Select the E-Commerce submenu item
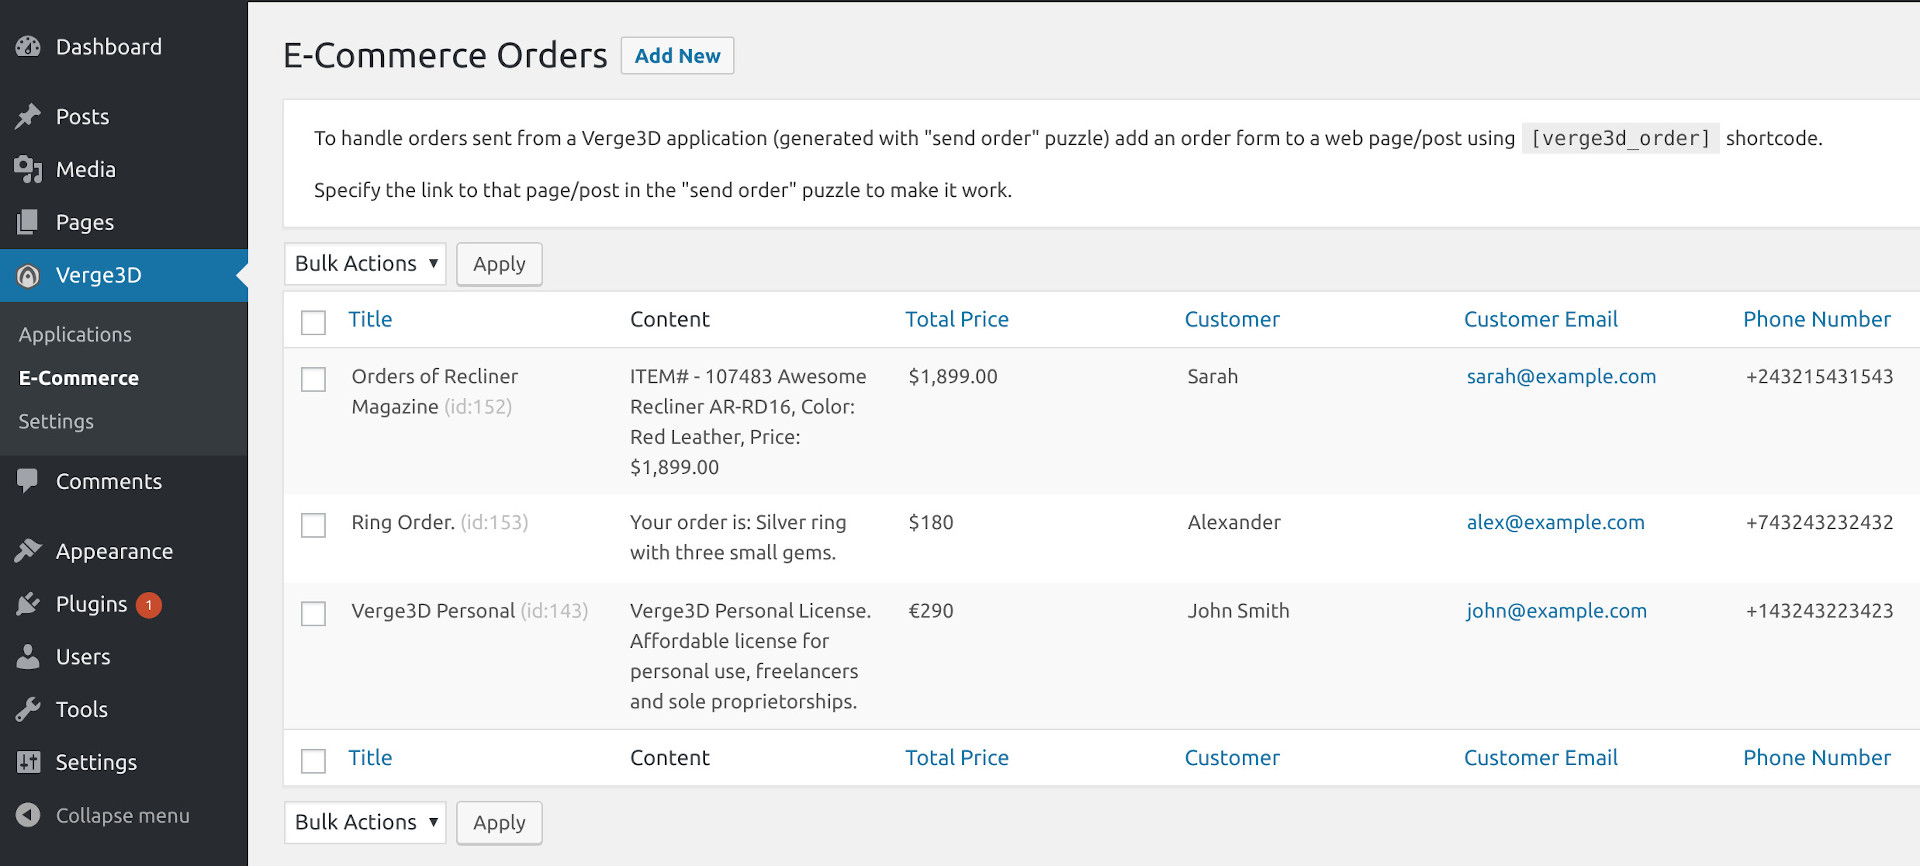 coord(79,378)
